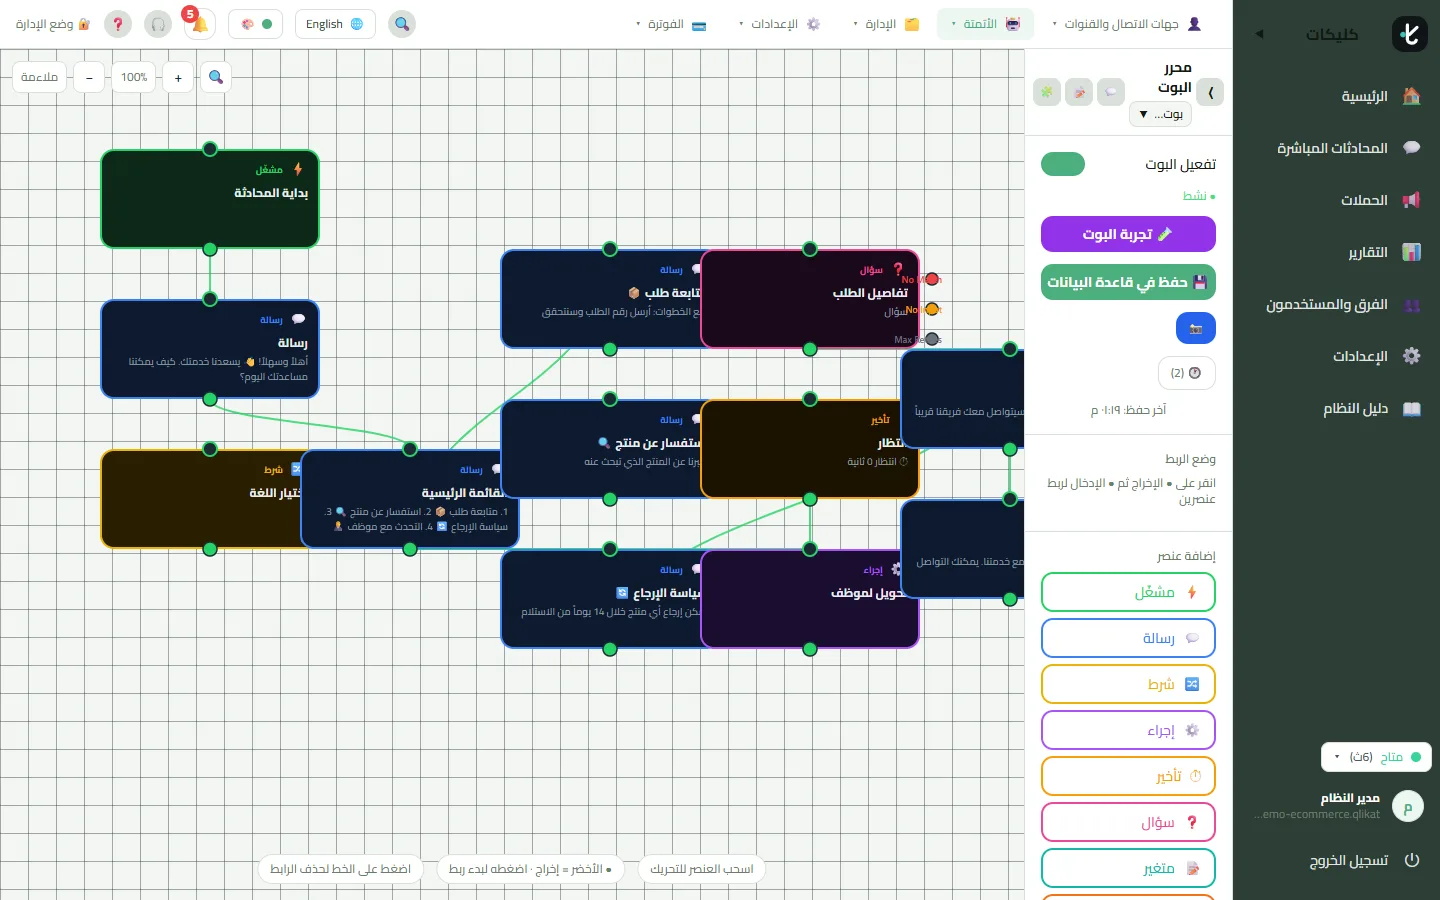
Task: Click the تجربة البوت button
Action: [x=1128, y=234]
